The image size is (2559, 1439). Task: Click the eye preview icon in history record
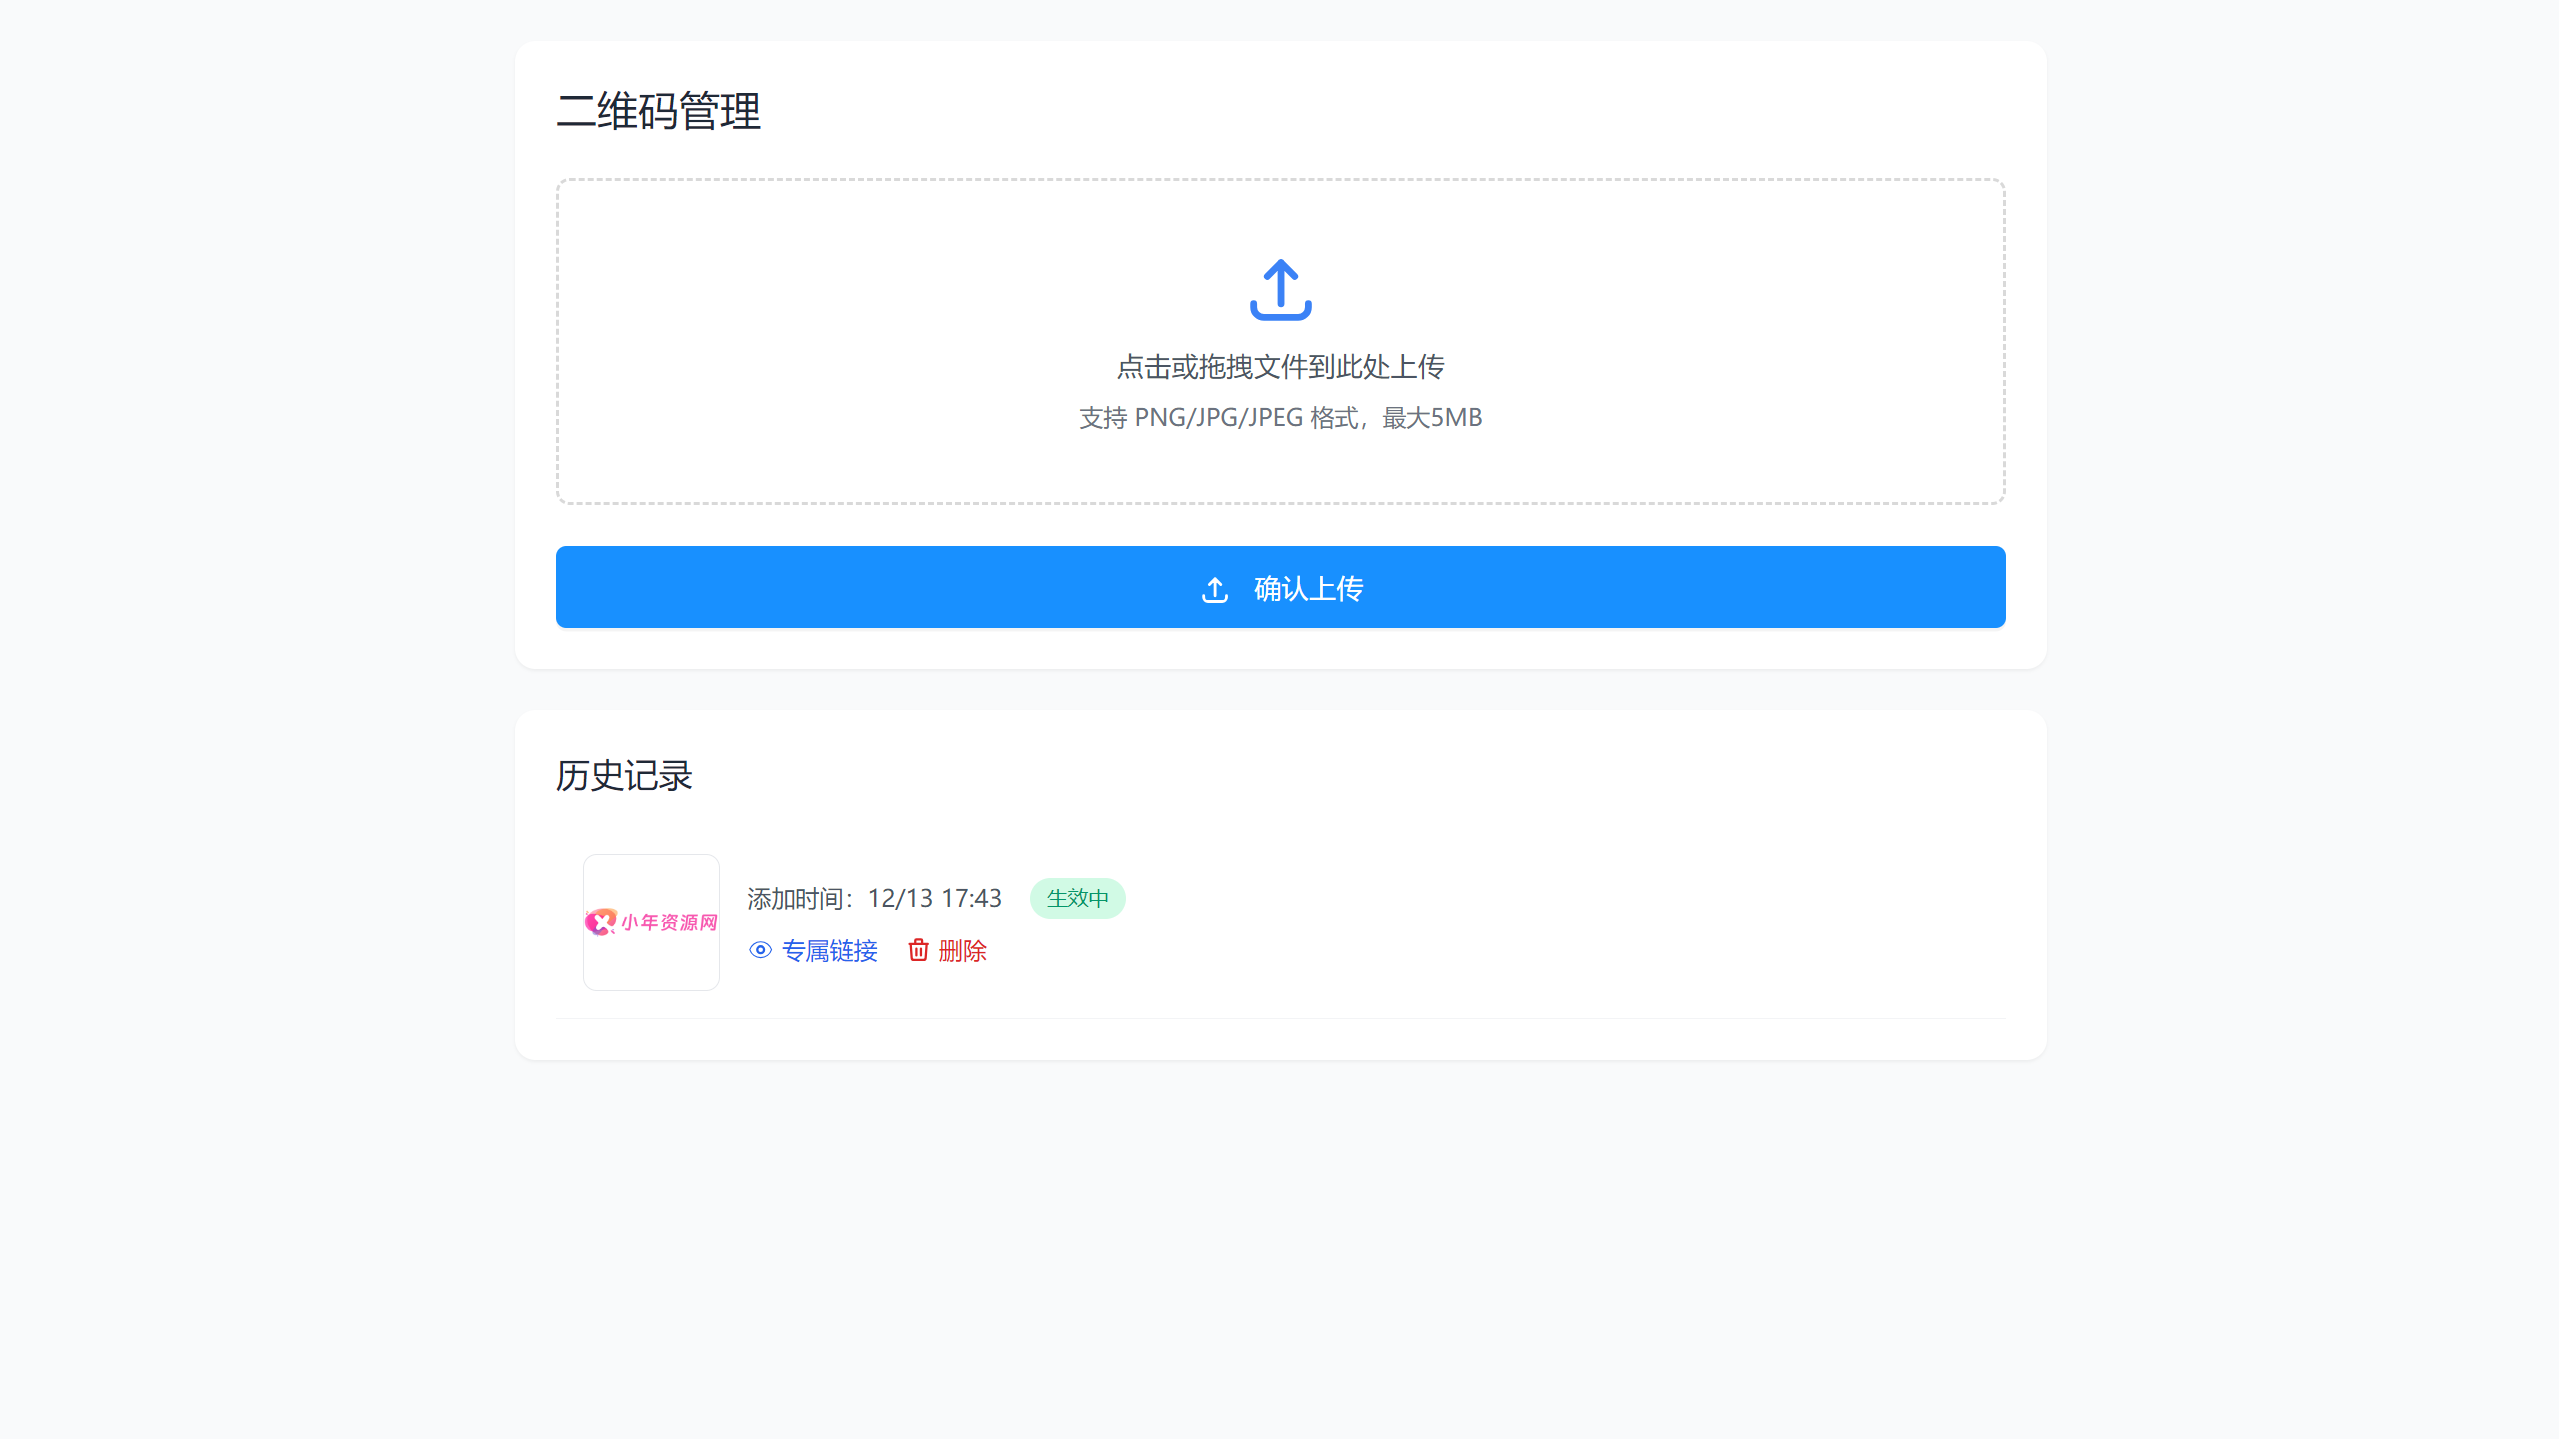pos(759,950)
